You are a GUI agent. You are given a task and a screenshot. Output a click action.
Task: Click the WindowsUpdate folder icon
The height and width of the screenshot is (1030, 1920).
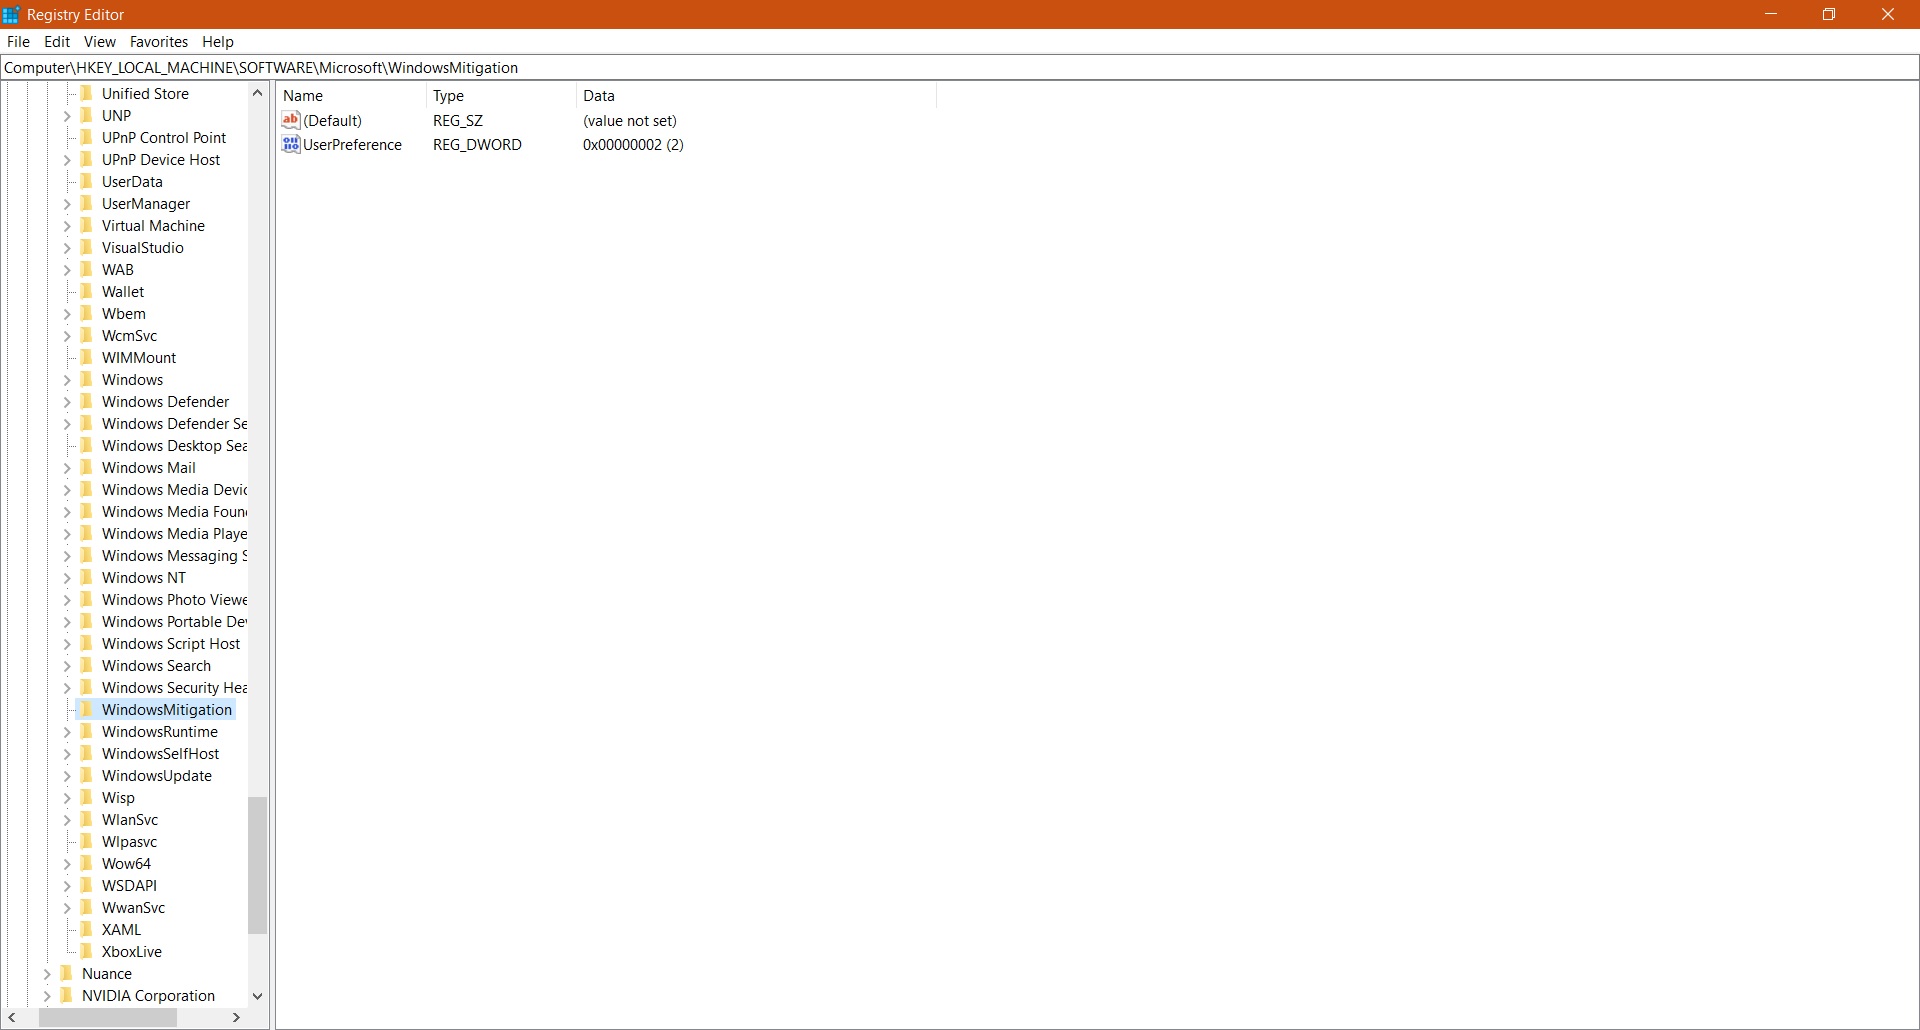point(86,776)
